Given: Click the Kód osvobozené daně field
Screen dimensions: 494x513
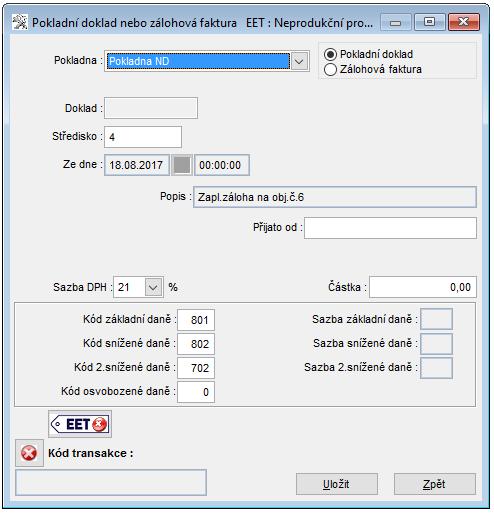Looking at the screenshot, I should (x=196, y=392).
